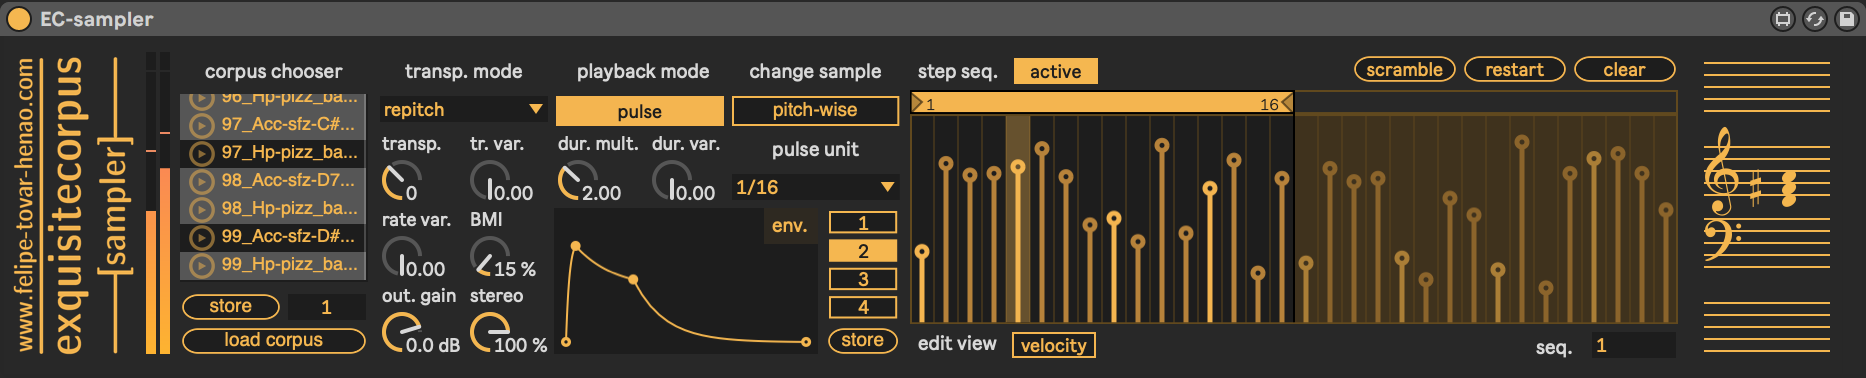Open the repitch transp. mode dropdown
Image resolution: width=1866 pixels, height=378 pixels.
pyautogui.click(x=463, y=109)
